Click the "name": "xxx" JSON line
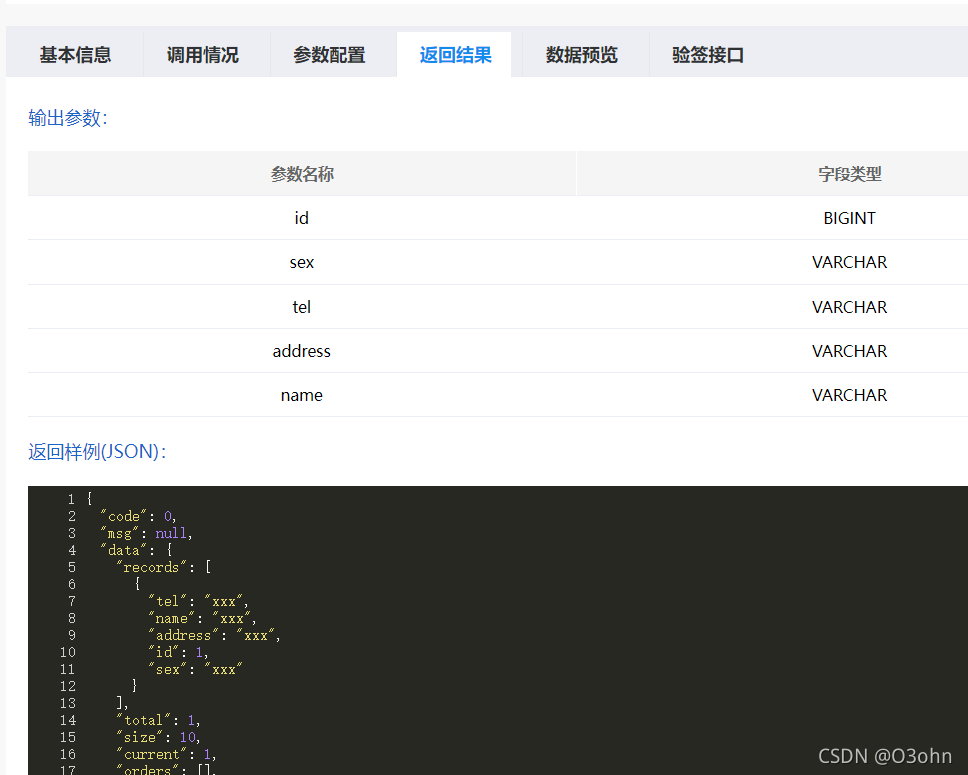Screen dimensions: 968x775 coord(202,618)
